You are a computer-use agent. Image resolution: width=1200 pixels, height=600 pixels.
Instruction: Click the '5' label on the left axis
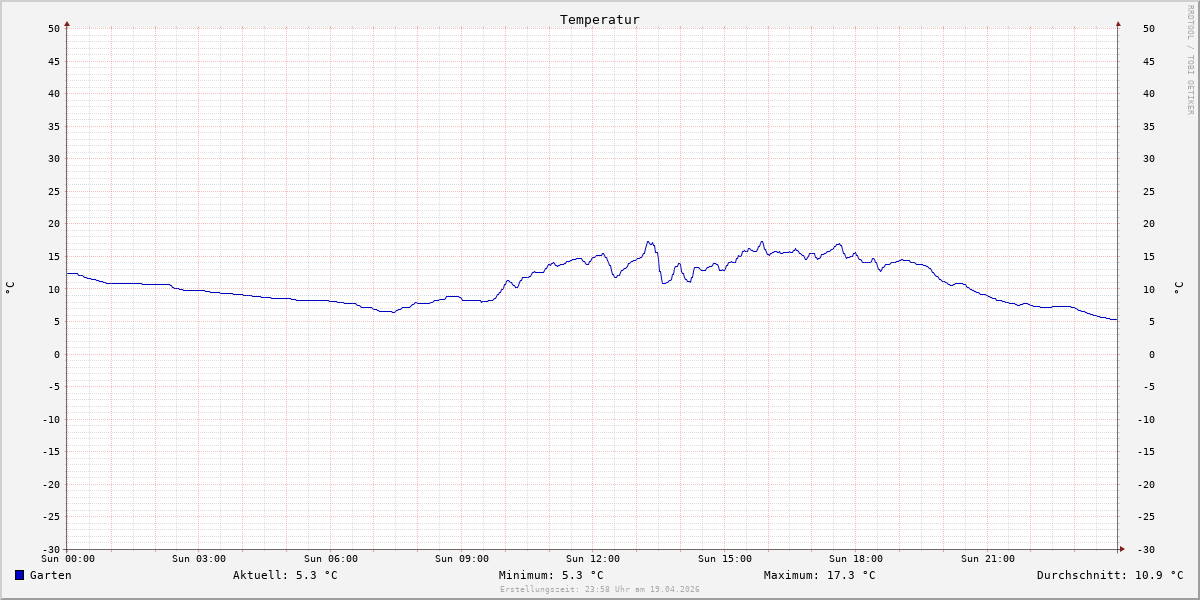point(57,322)
